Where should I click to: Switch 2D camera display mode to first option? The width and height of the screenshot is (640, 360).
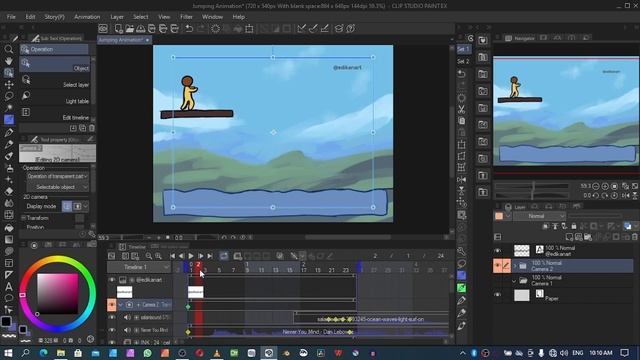67,206
